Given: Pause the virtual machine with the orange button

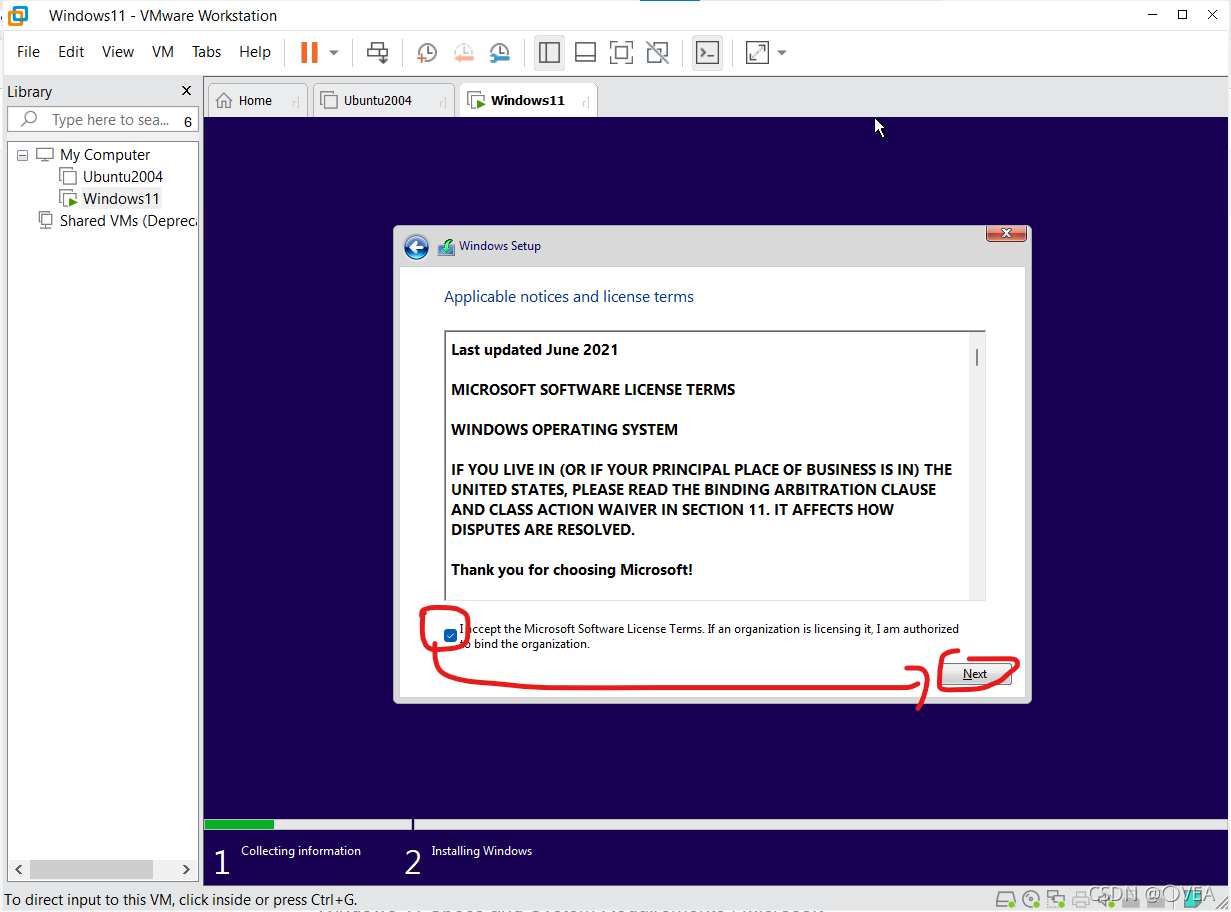Looking at the screenshot, I should click(309, 52).
